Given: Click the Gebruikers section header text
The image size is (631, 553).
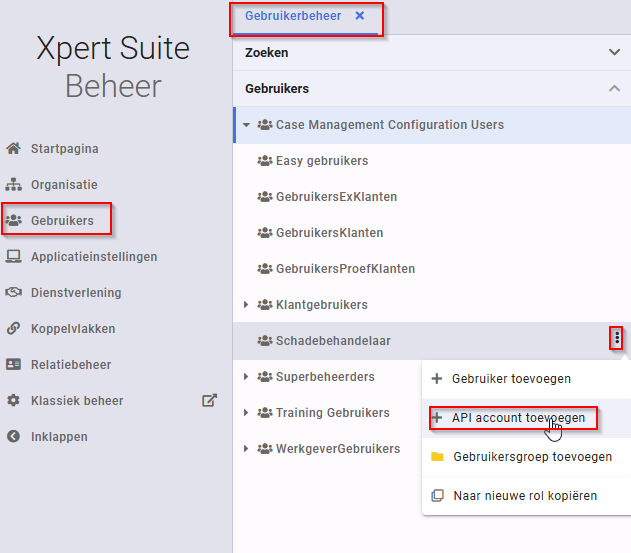Looking at the screenshot, I should click(x=277, y=88).
